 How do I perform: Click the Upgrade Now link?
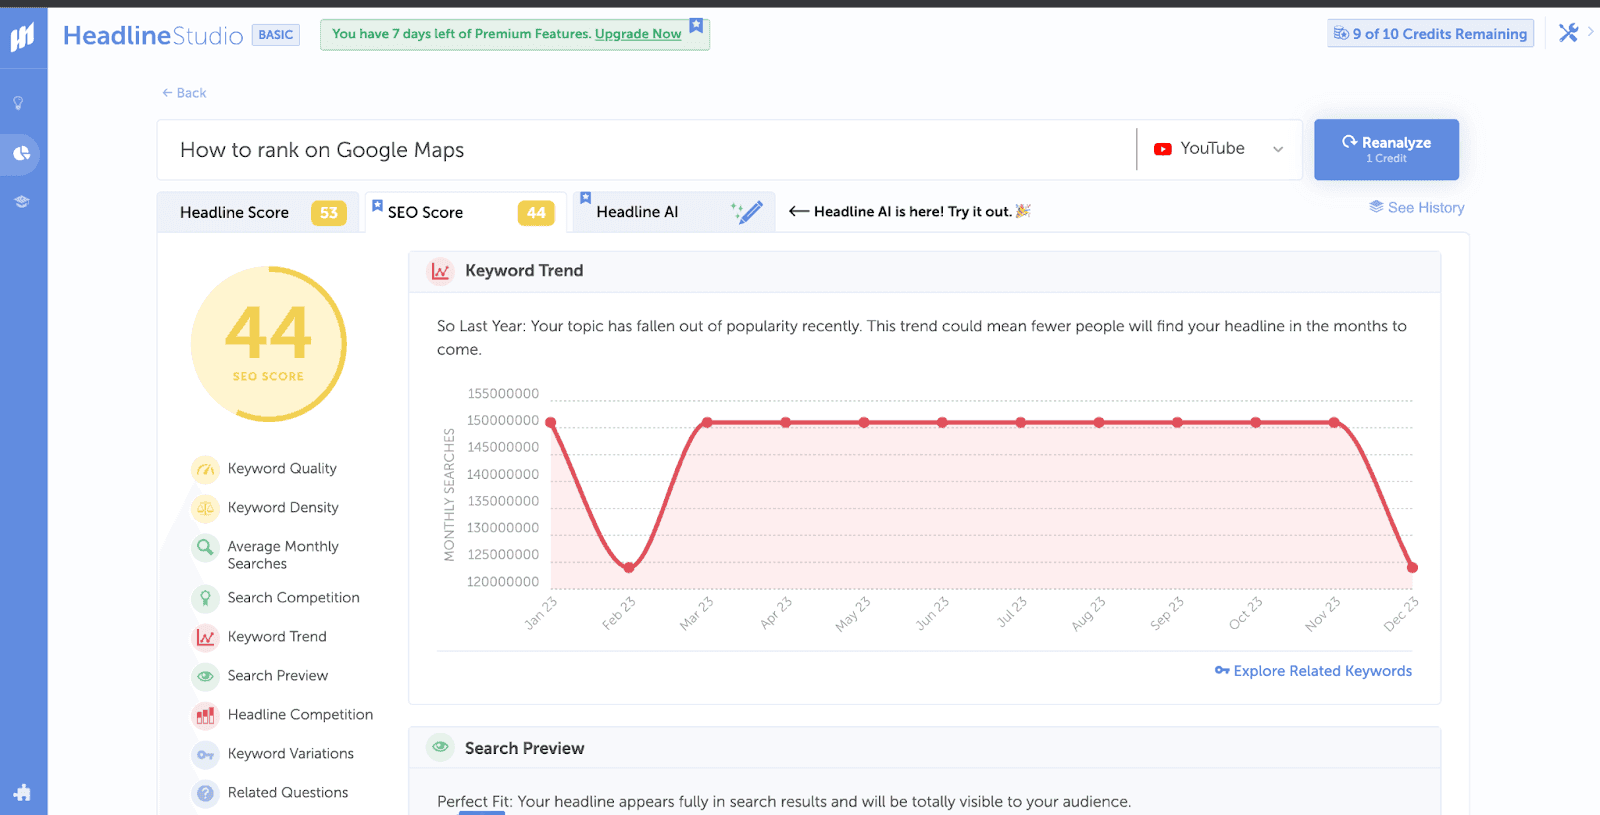click(x=638, y=34)
